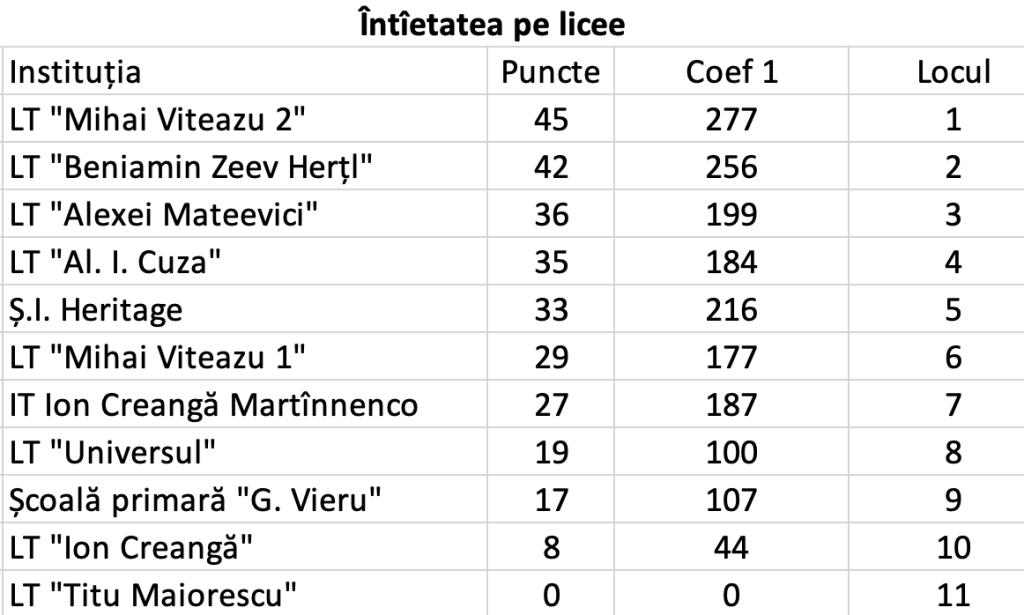Image resolution: width=1024 pixels, height=615 pixels.
Task: Select the Coef 1 value 256
Action: click(732, 167)
